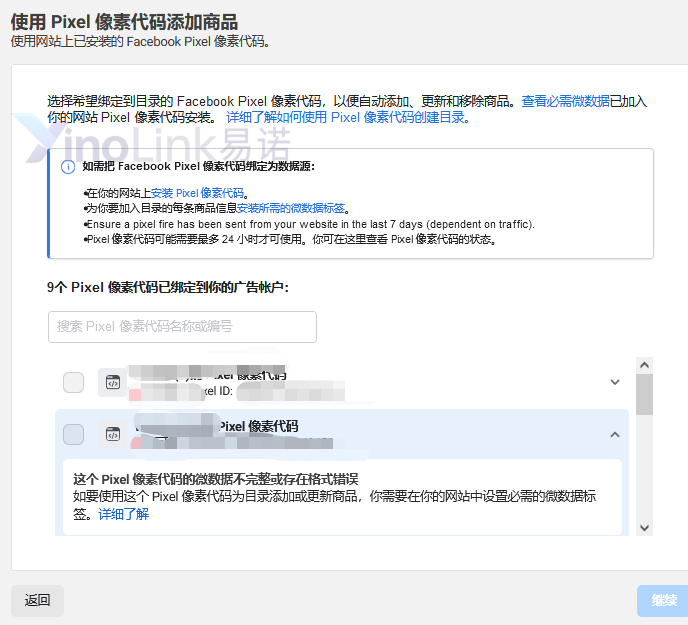Screen dimensions: 688x625
Task: Click the code icon of the highlighted pixel row
Action: [x=113, y=434]
